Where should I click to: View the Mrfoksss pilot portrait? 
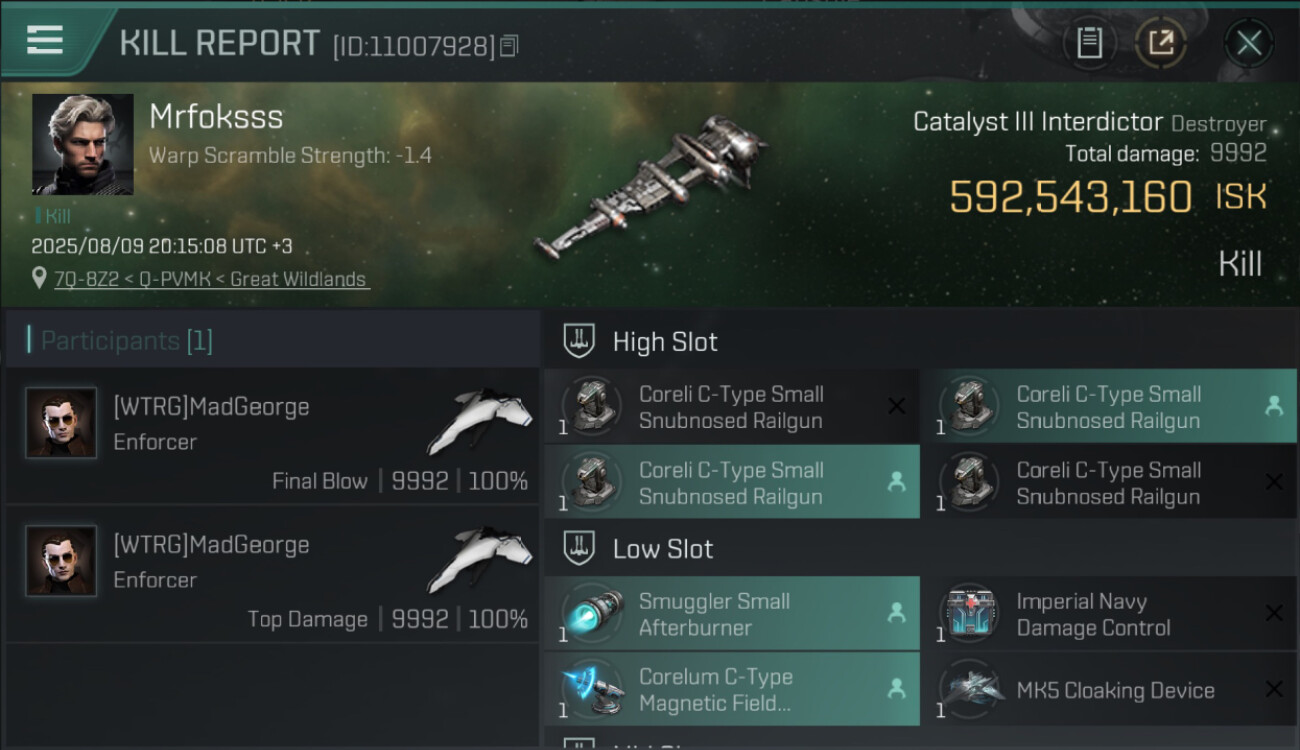point(82,144)
